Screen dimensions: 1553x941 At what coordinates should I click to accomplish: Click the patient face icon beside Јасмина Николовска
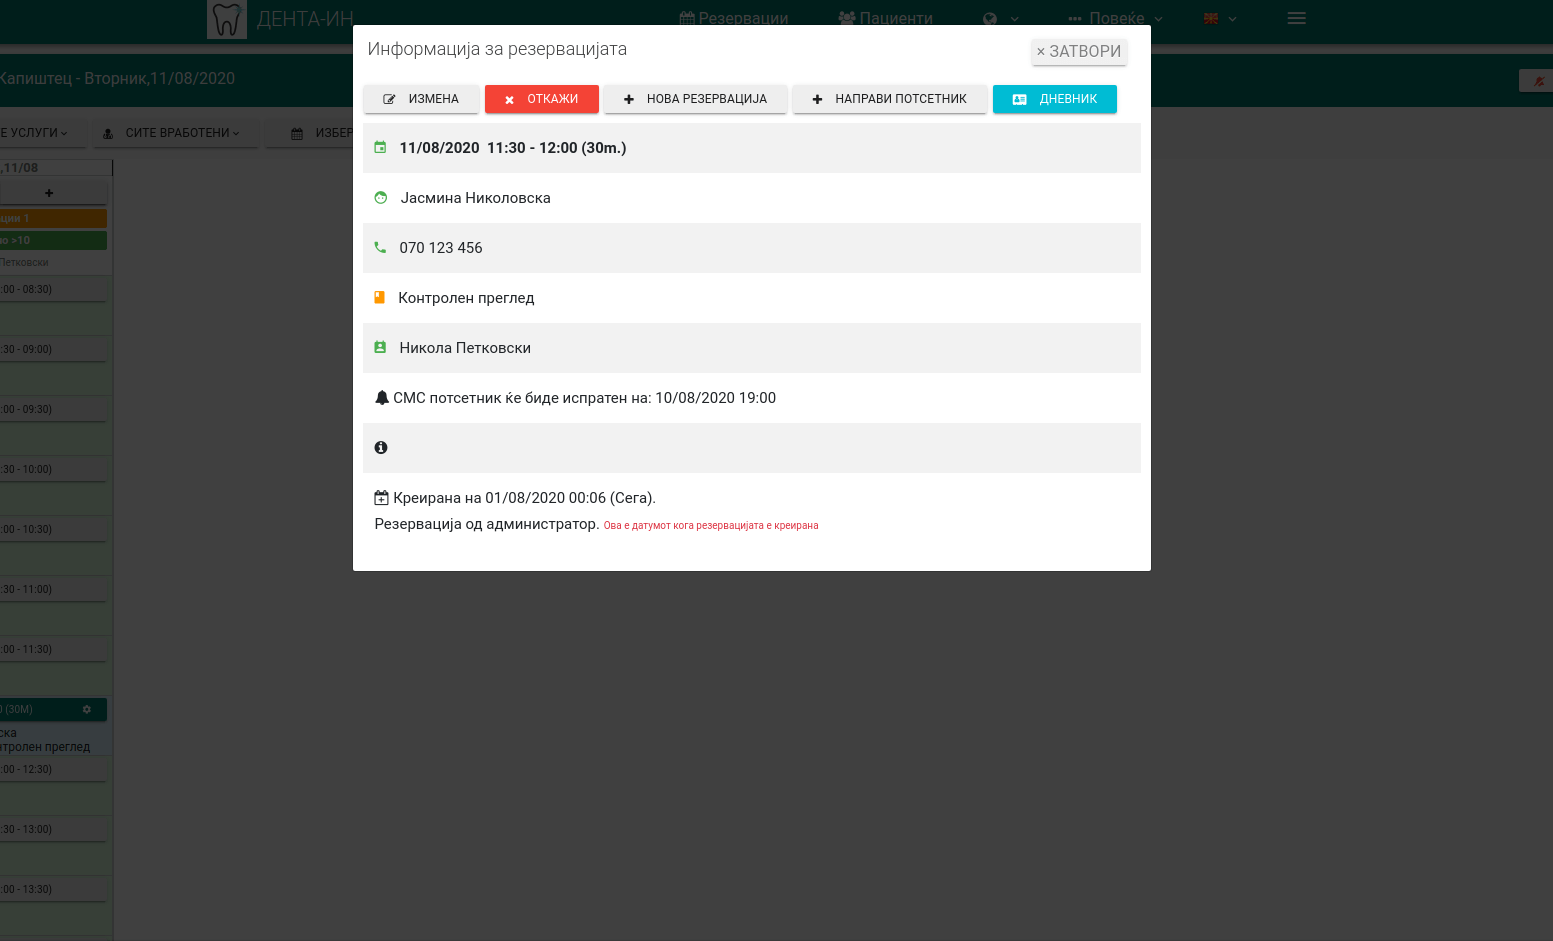(381, 198)
